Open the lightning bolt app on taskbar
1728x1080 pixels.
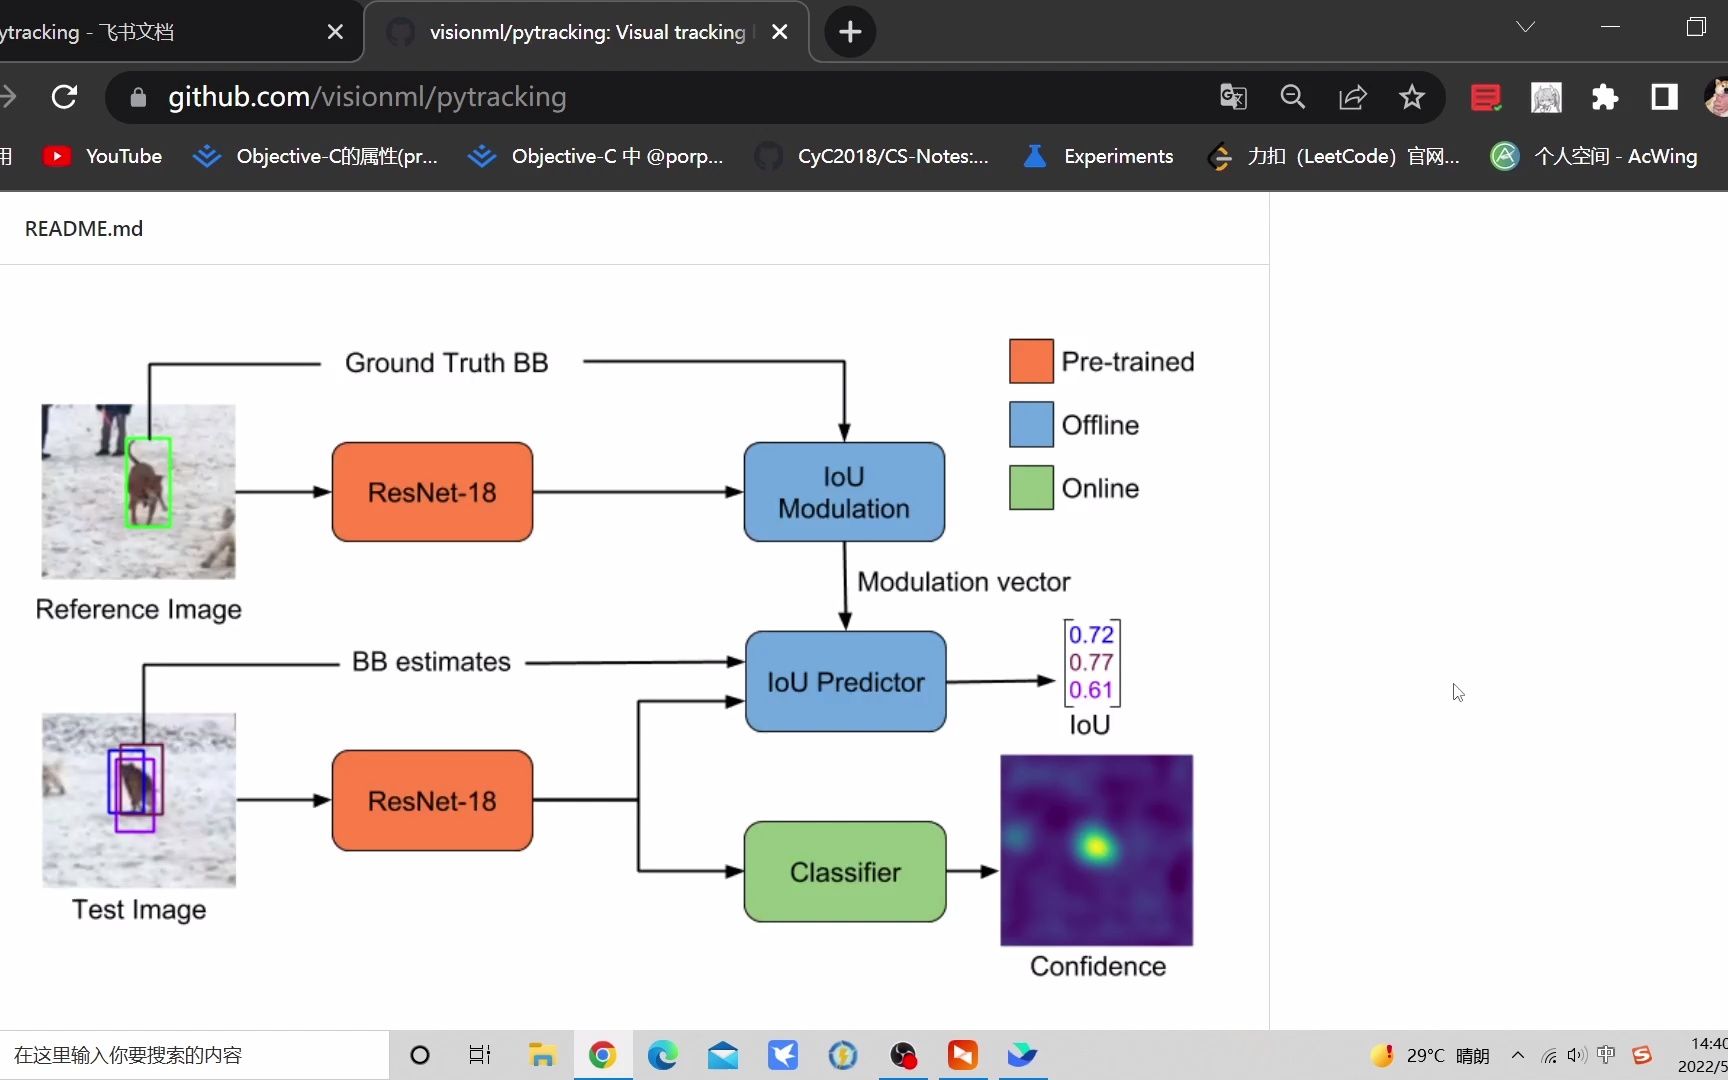pos(842,1055)
